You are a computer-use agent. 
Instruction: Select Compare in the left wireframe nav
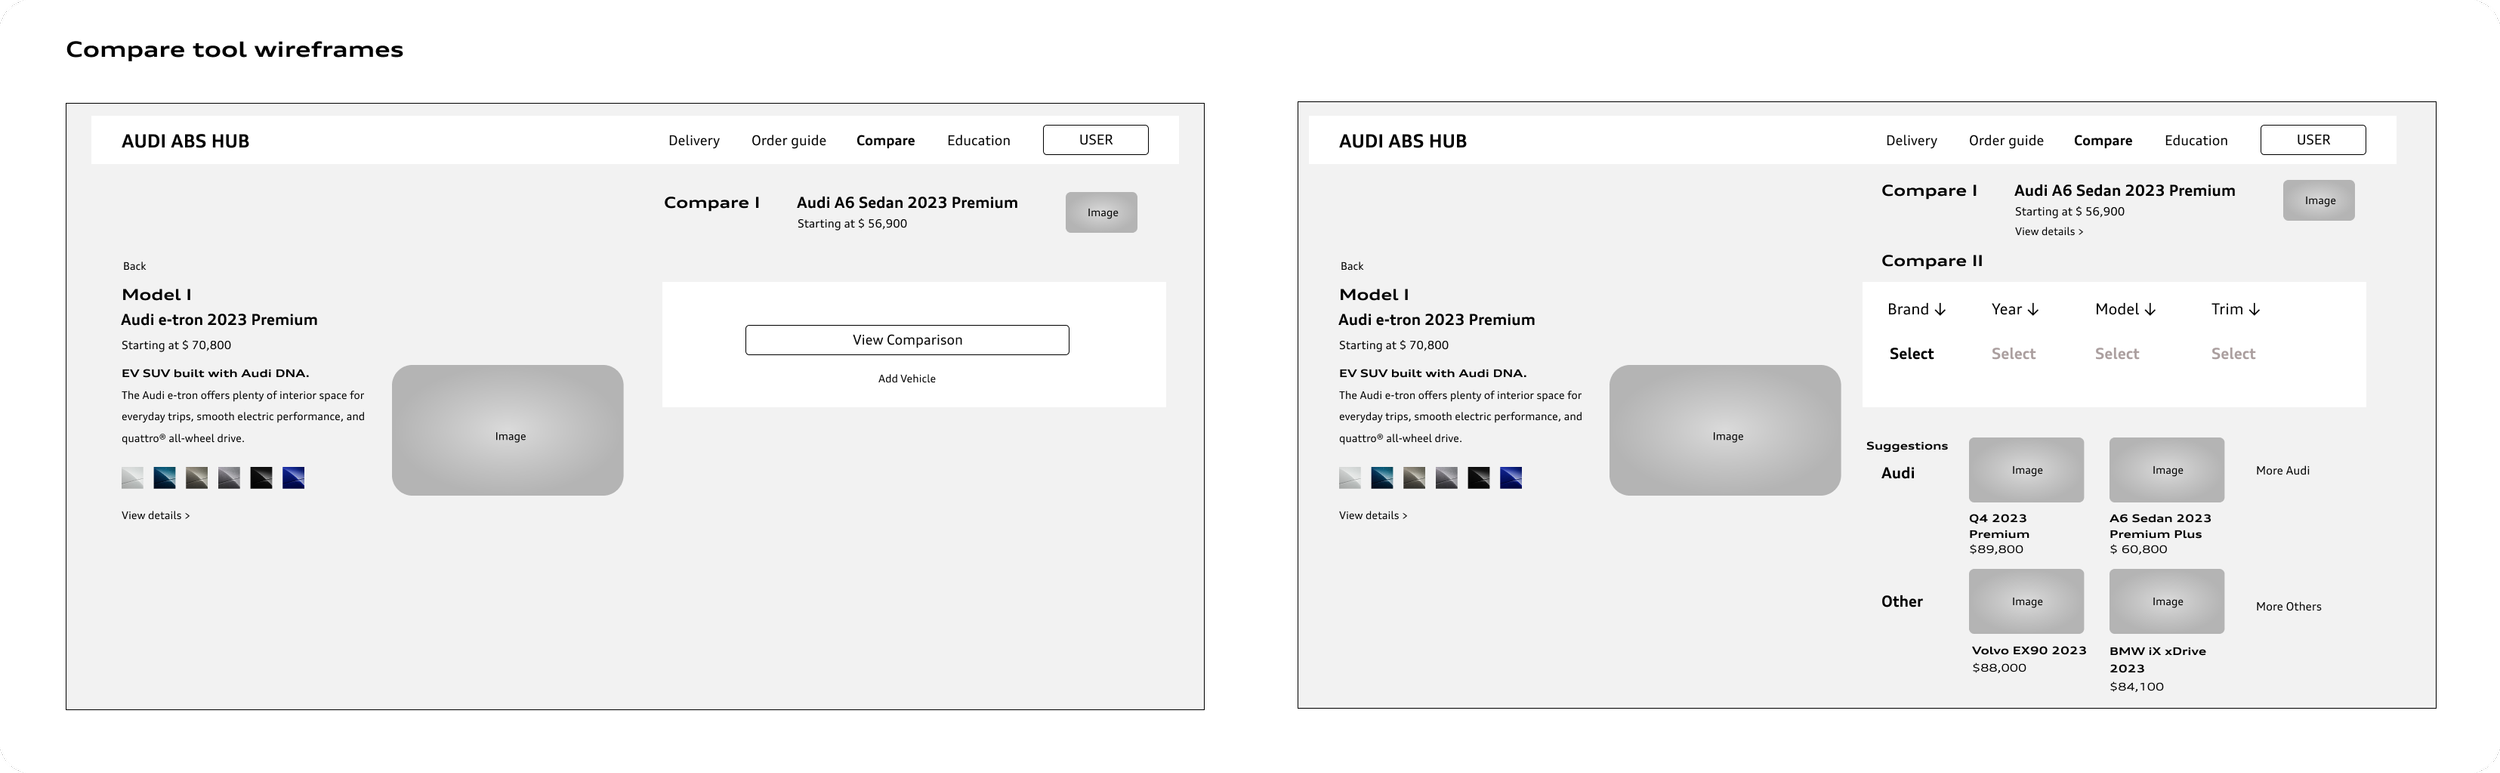(x=885, y=141)
